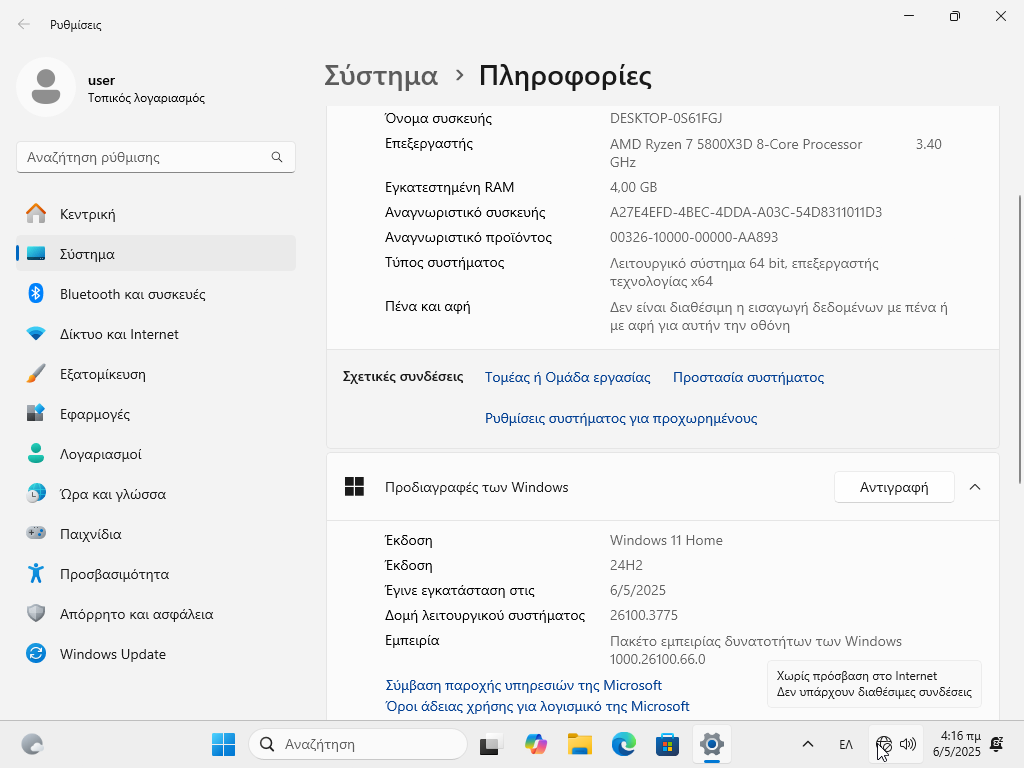Open the network globe tray icon
Image resolution: width=1024 pixels, height=768 pixels.
coord(884,744)
